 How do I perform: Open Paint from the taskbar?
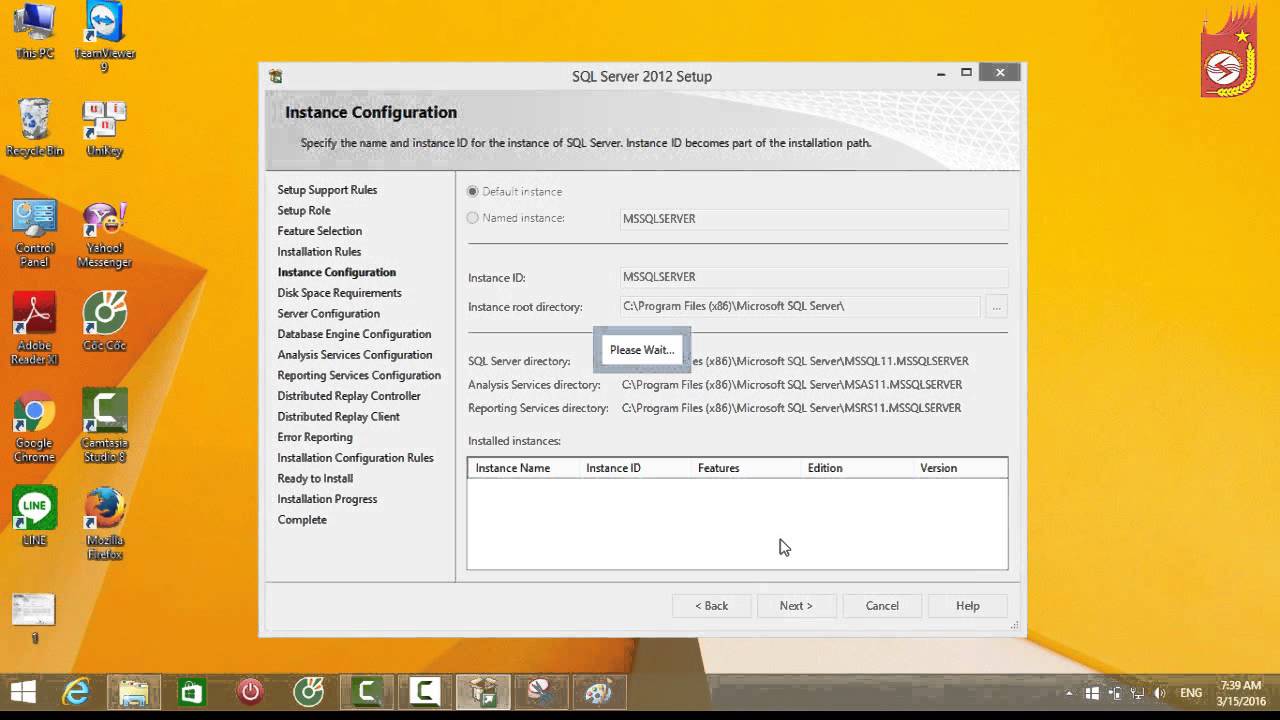coord(599,692)
